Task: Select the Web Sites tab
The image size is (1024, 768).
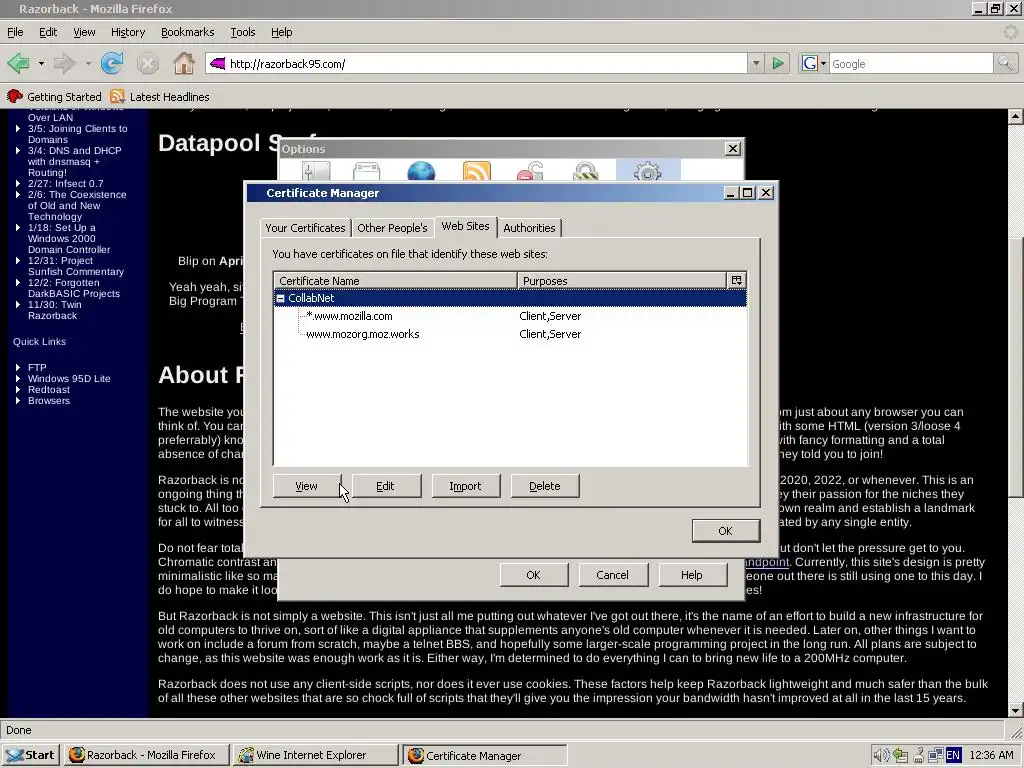Action: pos(465,226)
